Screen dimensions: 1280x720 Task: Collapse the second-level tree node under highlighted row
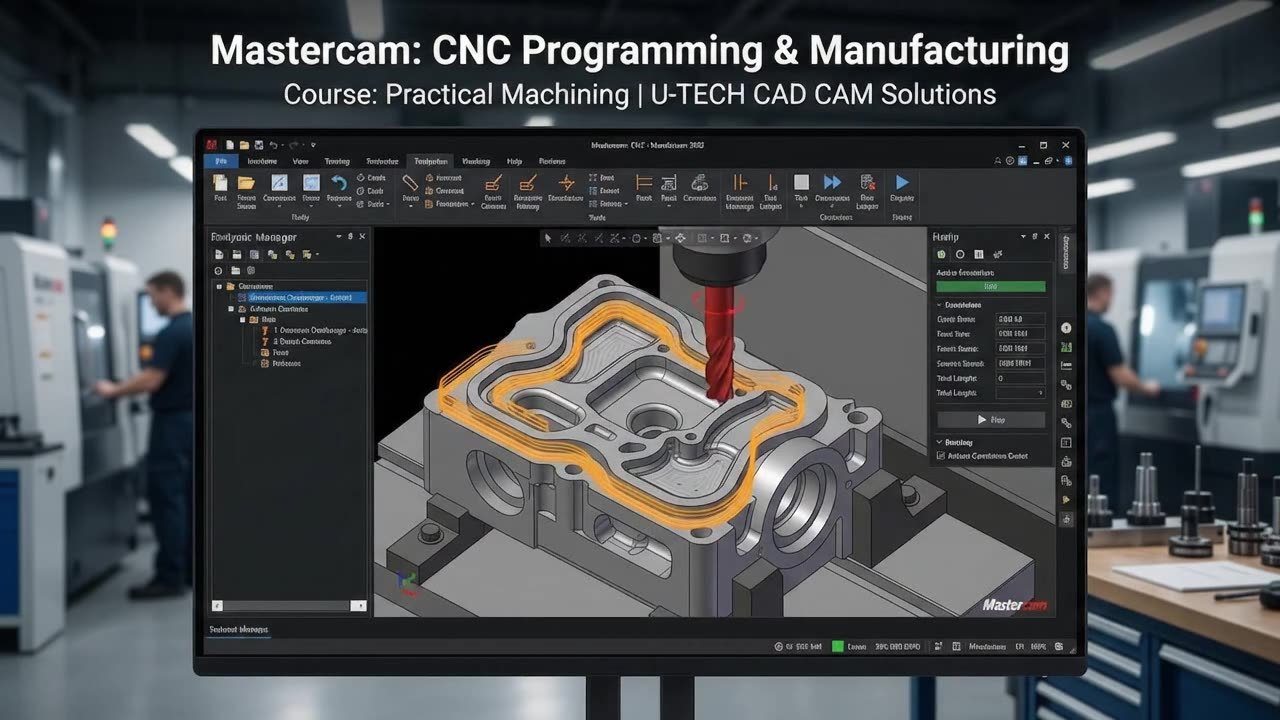point(231,309)
